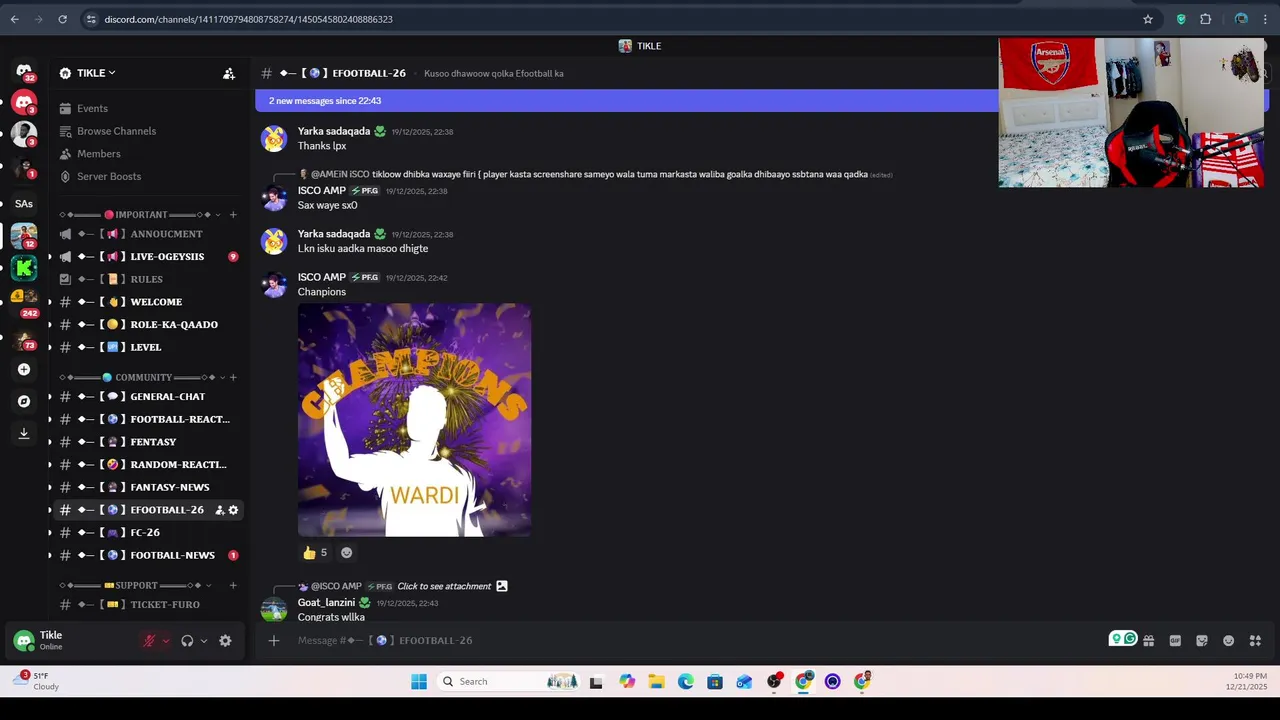Screen dimensions: 1280x720
Task: Add reaction smiley below Champions image
Action: [347, 553]
